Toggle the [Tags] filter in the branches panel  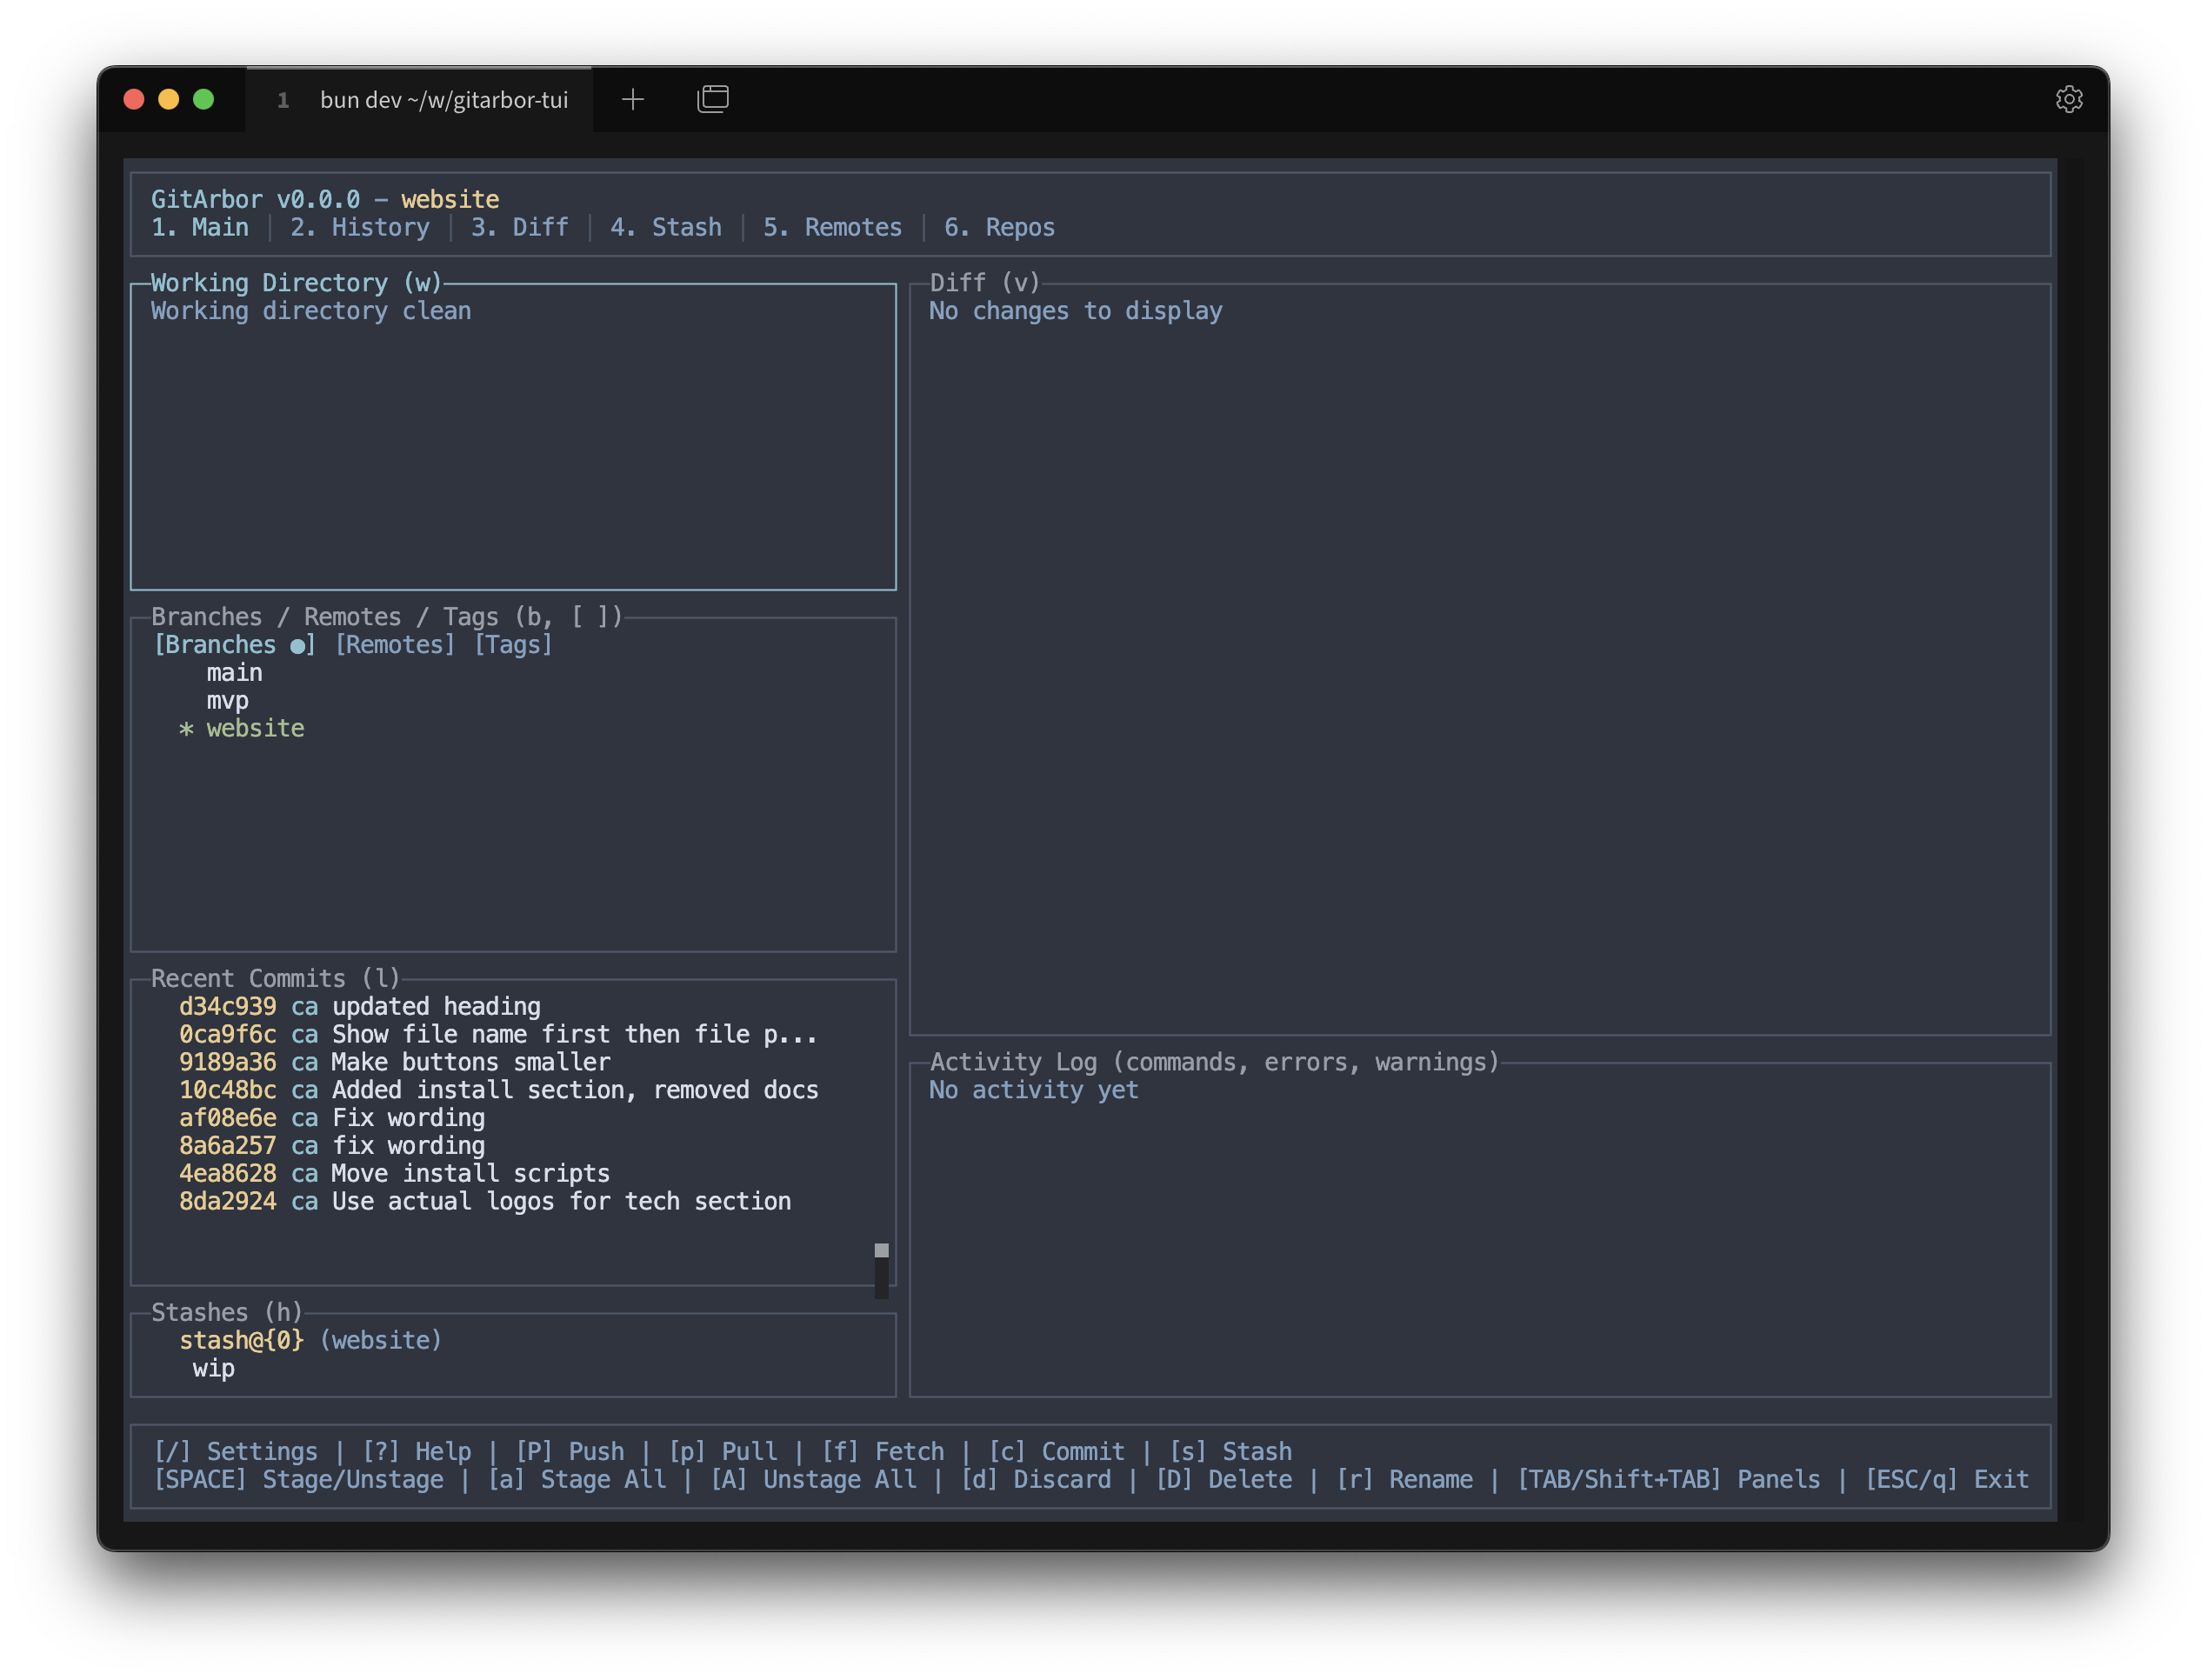tap(513, 644)
